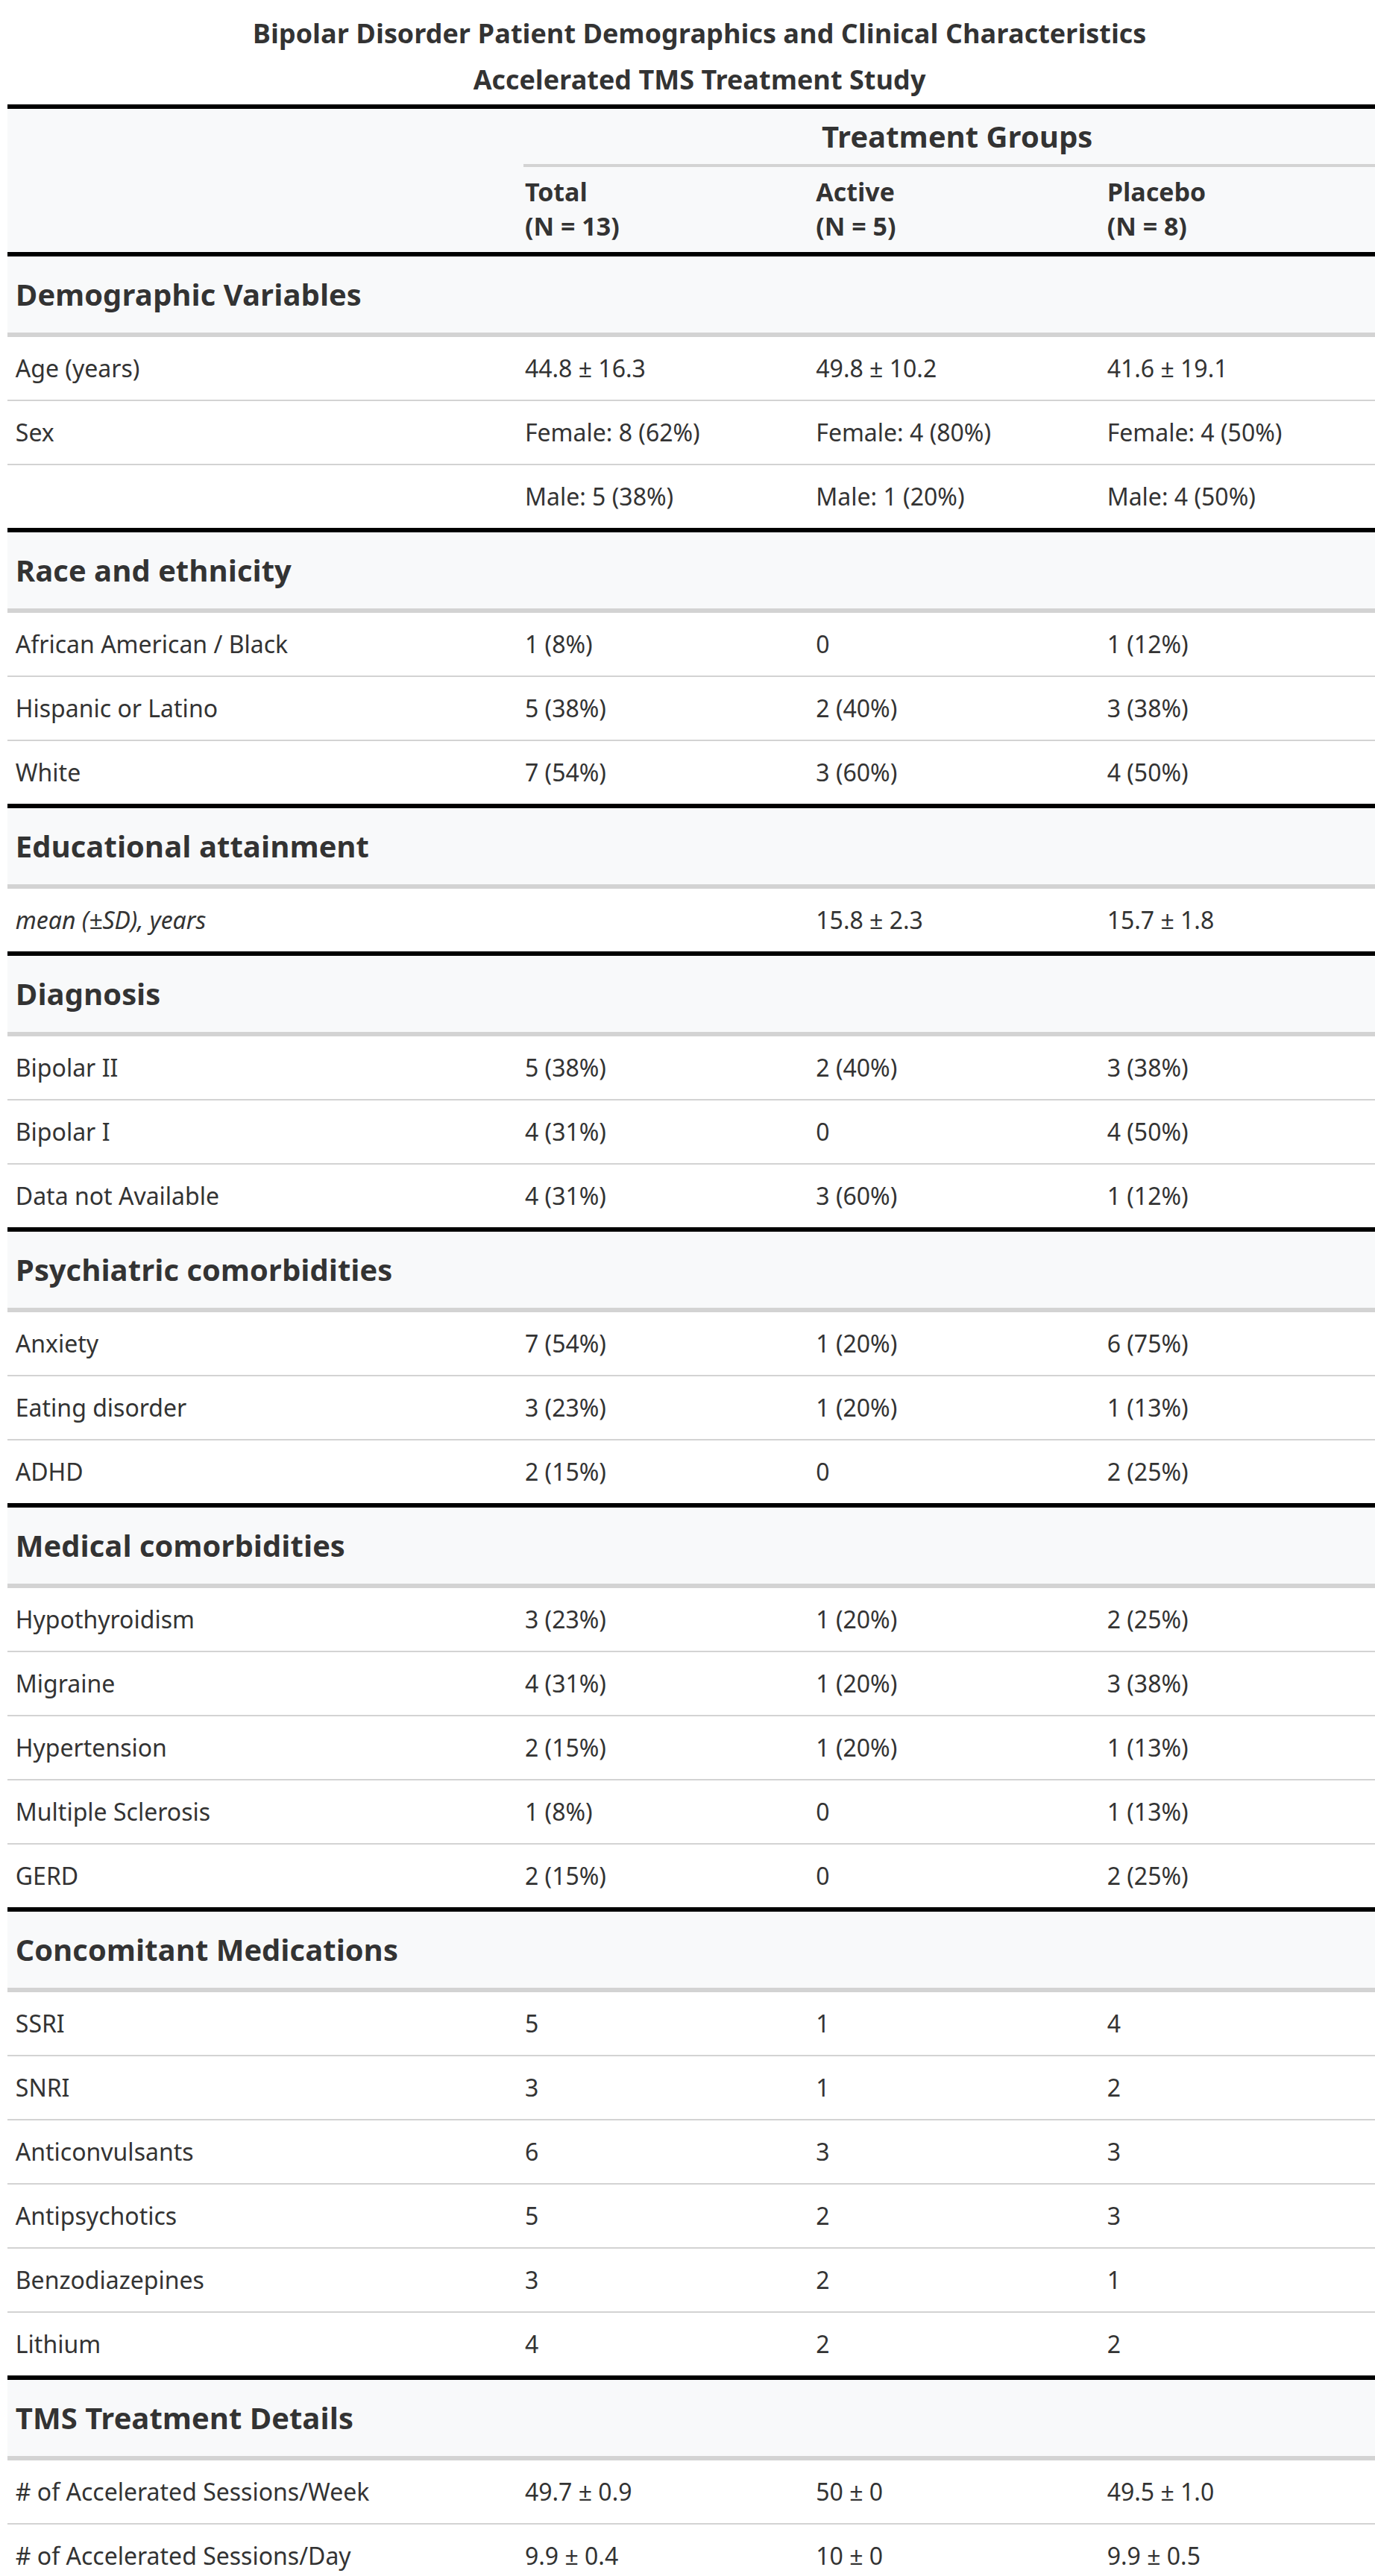
Task: Select the Placebo (N = 8) column header
Action: [x=1155, y=209]
